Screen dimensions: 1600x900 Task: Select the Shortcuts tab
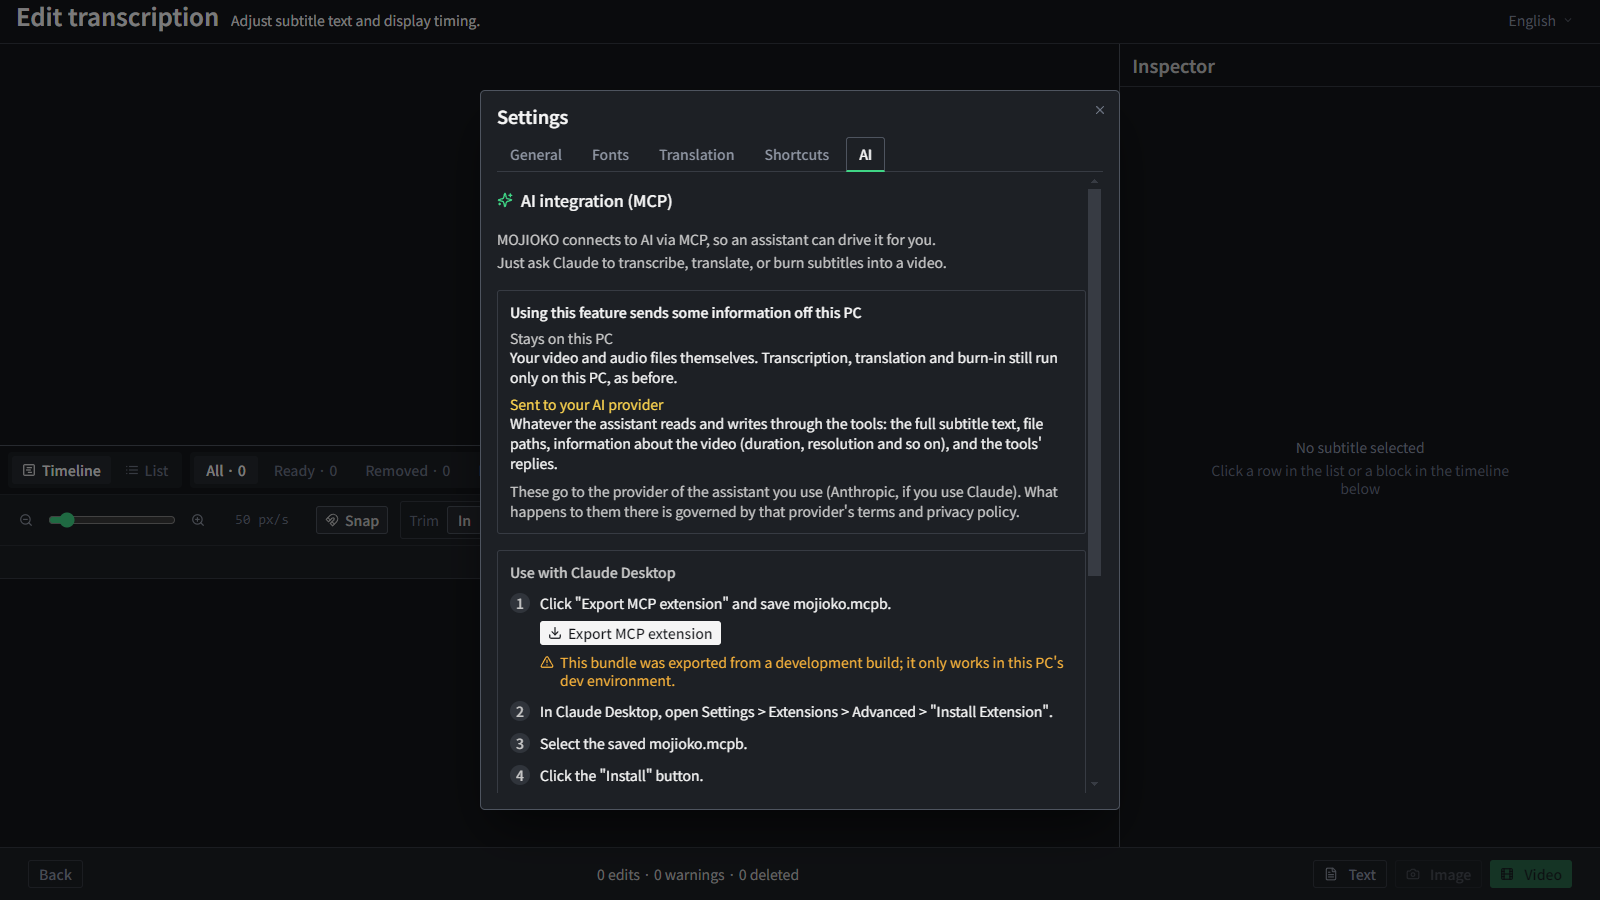coord(797,155)
